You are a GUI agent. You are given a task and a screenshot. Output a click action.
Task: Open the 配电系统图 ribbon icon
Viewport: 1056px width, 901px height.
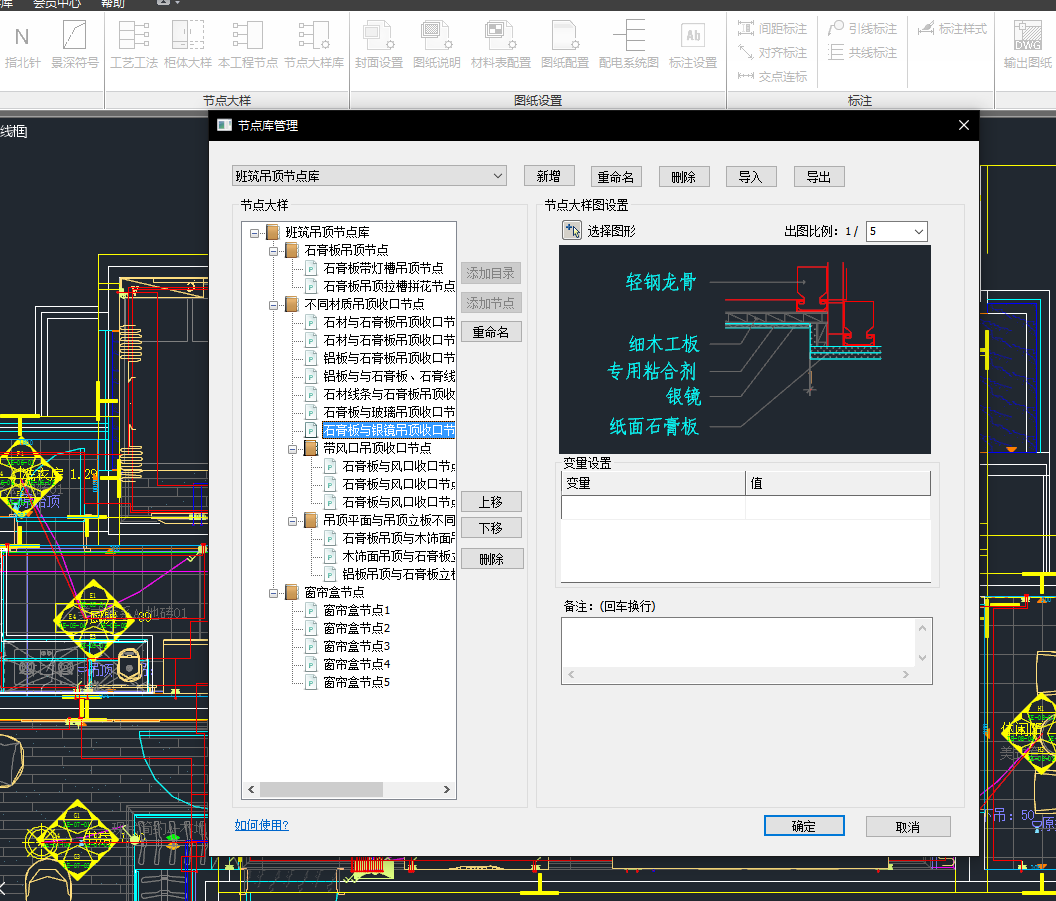(x=629, y=36)
